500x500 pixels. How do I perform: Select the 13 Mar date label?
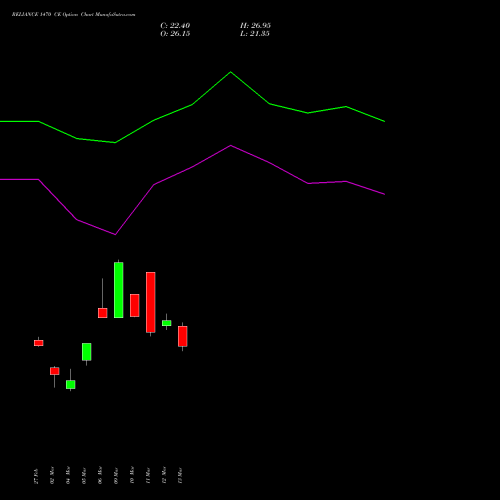(x=180, y=475)
